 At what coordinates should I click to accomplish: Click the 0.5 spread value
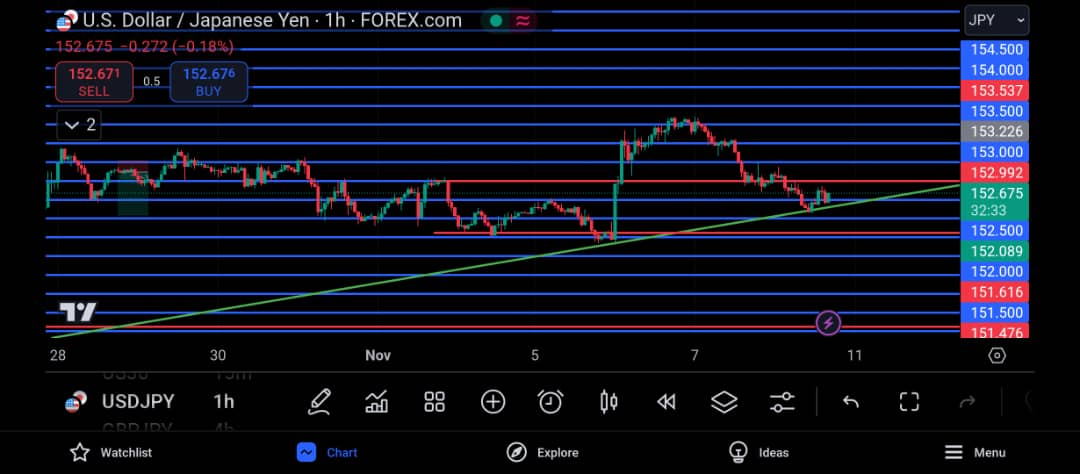152,81
